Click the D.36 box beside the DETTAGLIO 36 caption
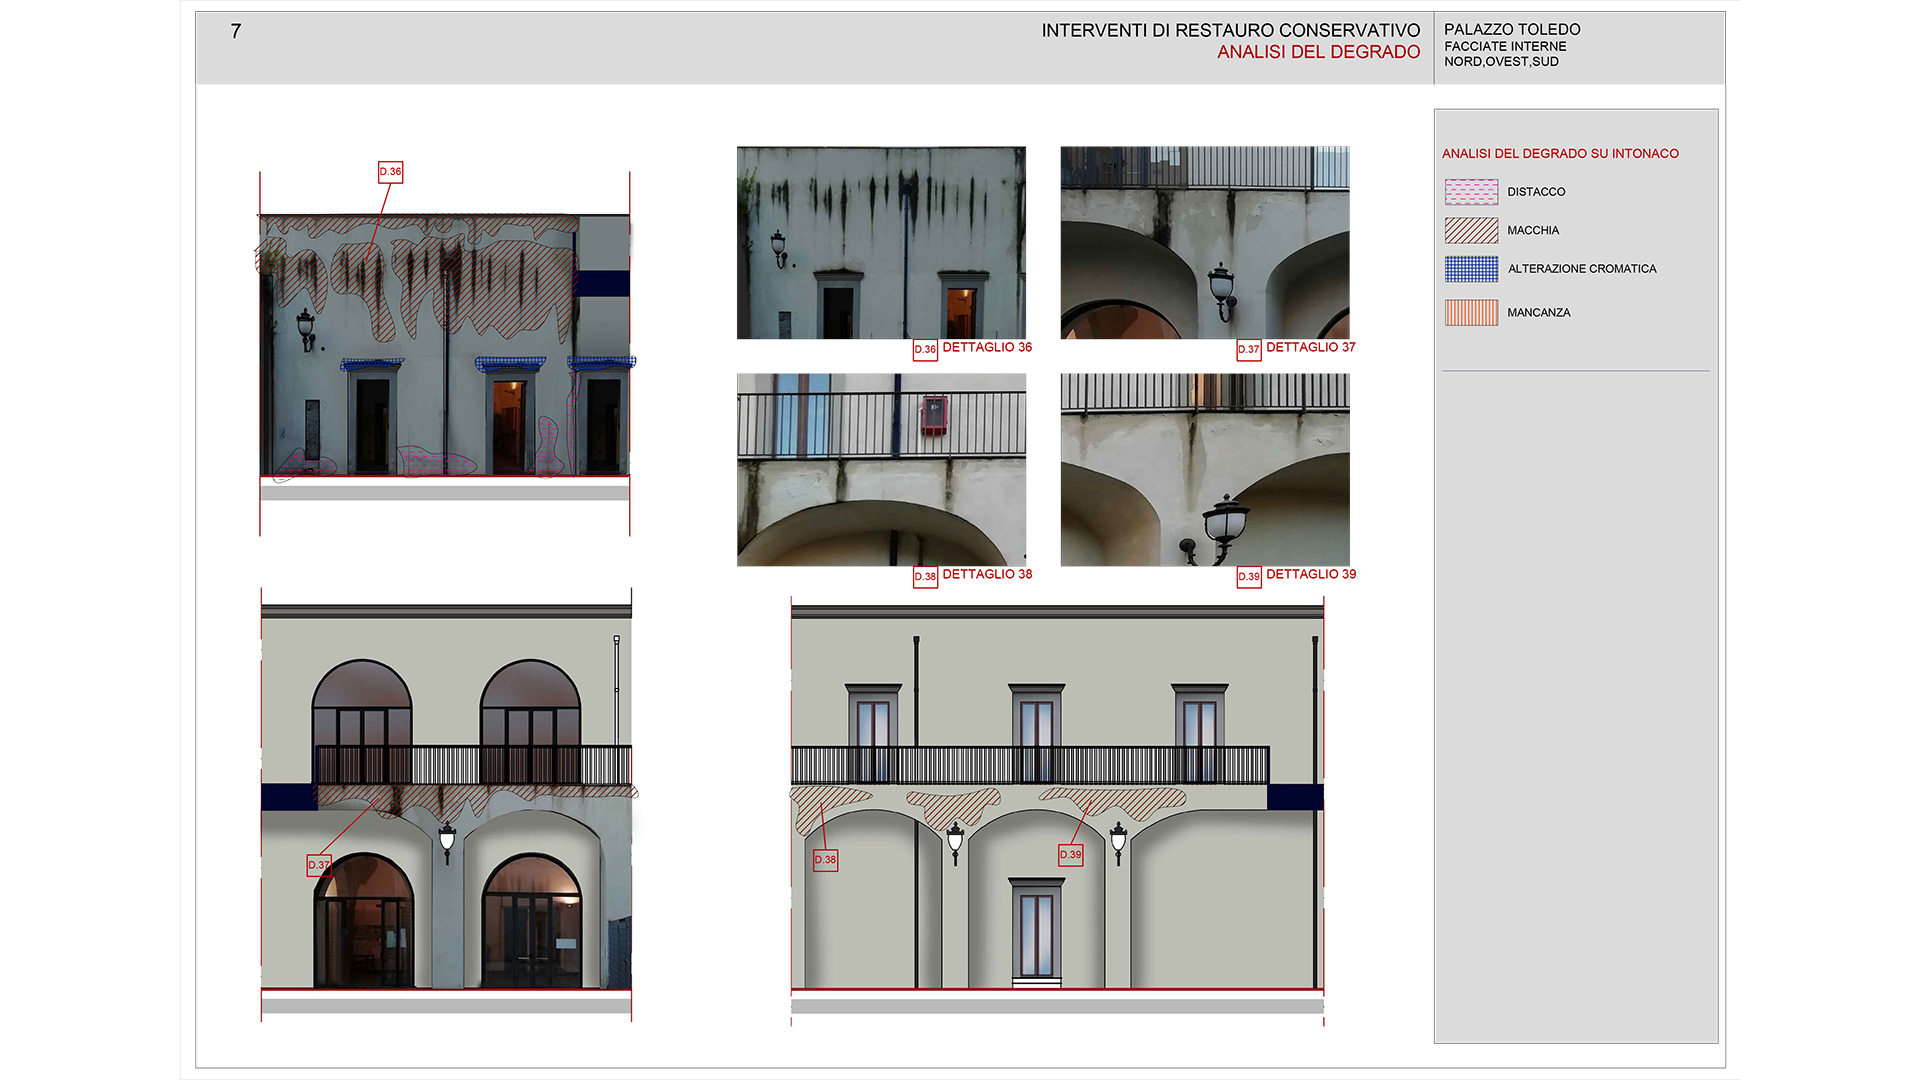 pos(925,350)
